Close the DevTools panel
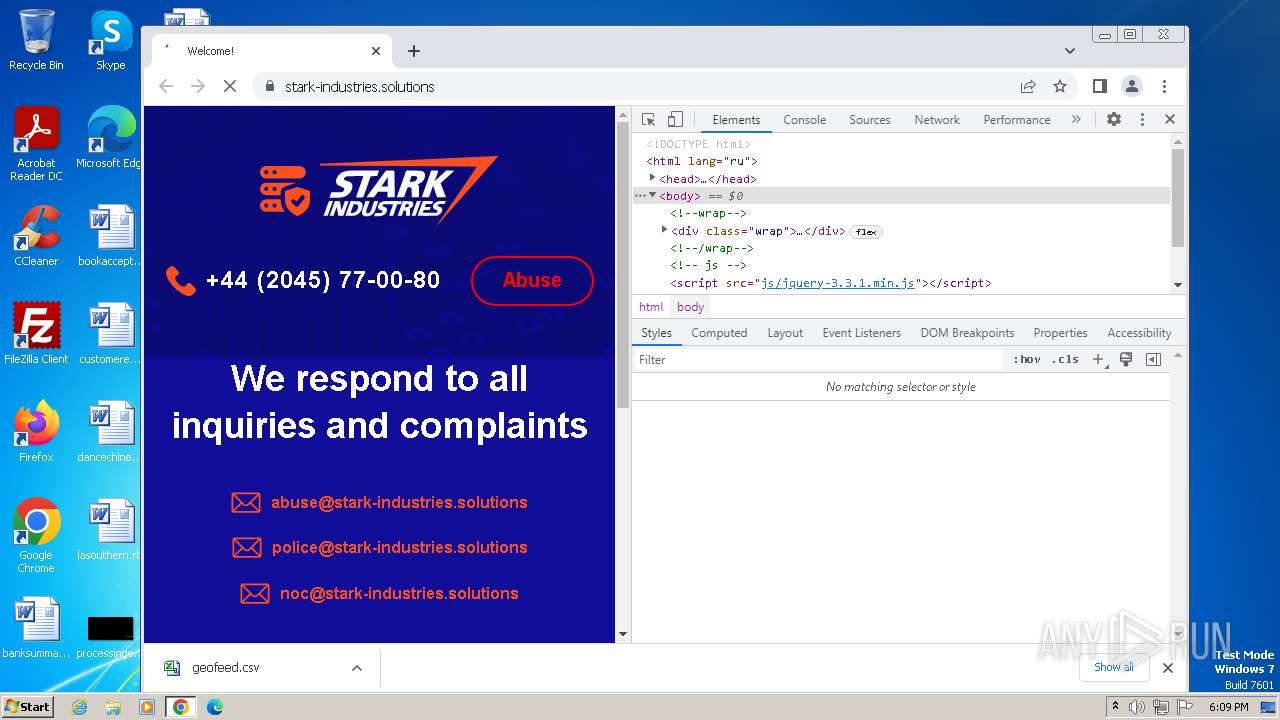Viewport: 1280px width, 720px height. point(1170,119)
